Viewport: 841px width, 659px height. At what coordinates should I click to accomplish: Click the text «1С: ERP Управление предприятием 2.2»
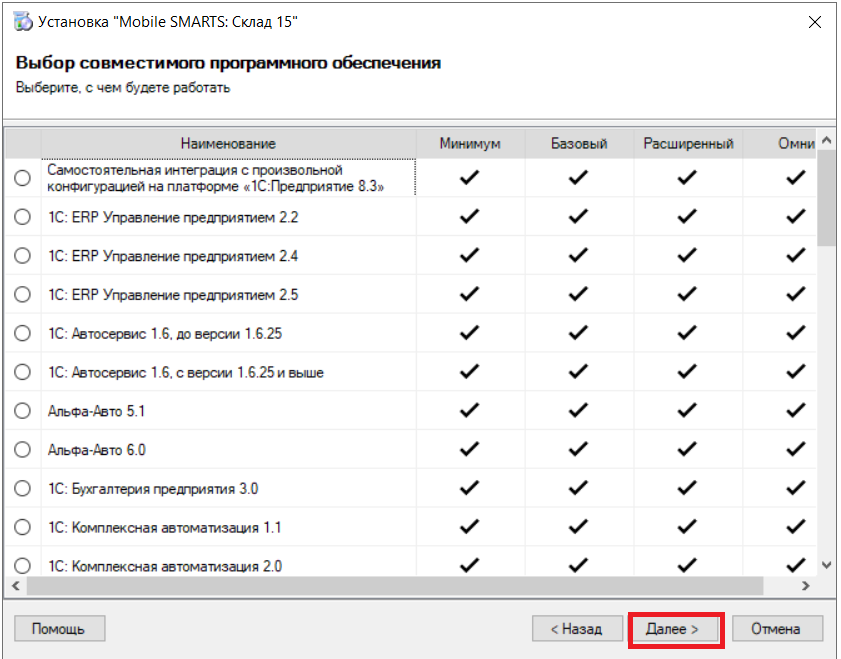coord(173,217)
